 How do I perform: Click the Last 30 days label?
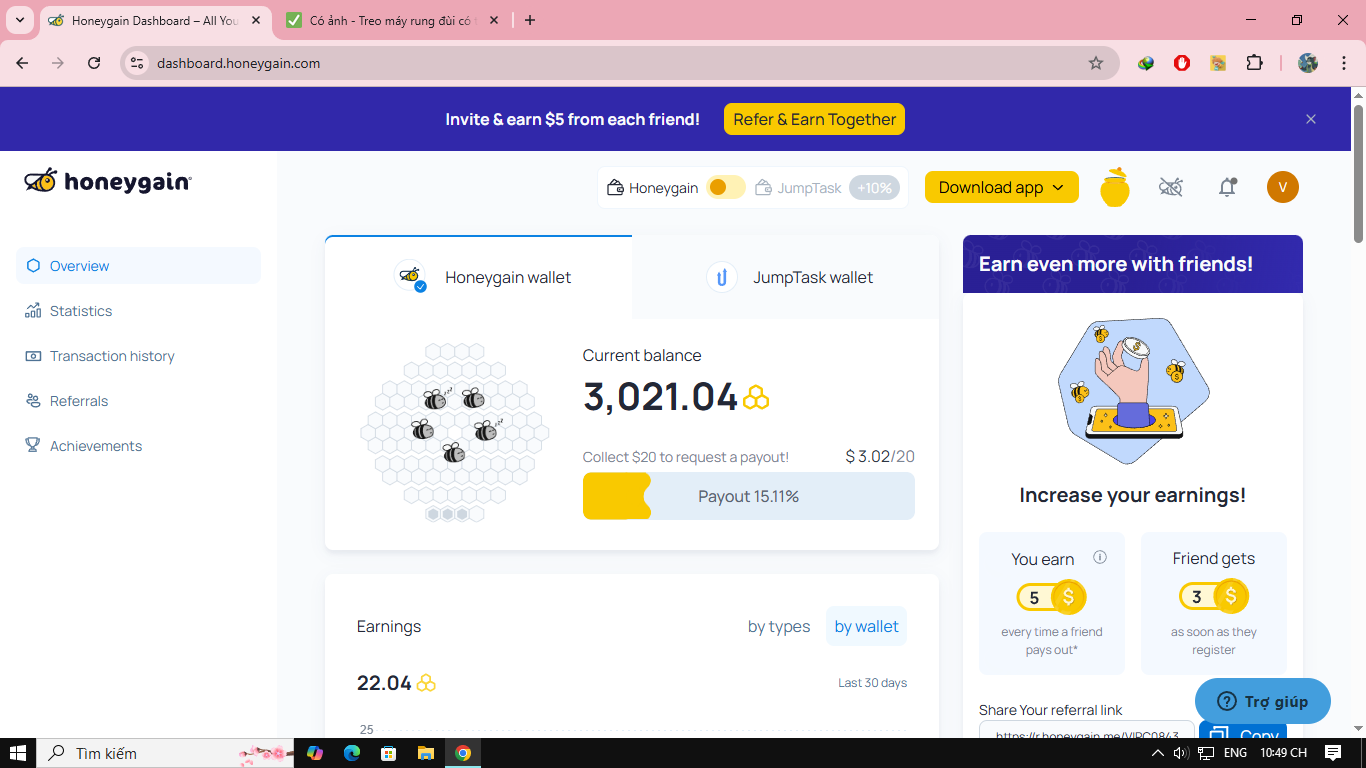coord(872,683)
